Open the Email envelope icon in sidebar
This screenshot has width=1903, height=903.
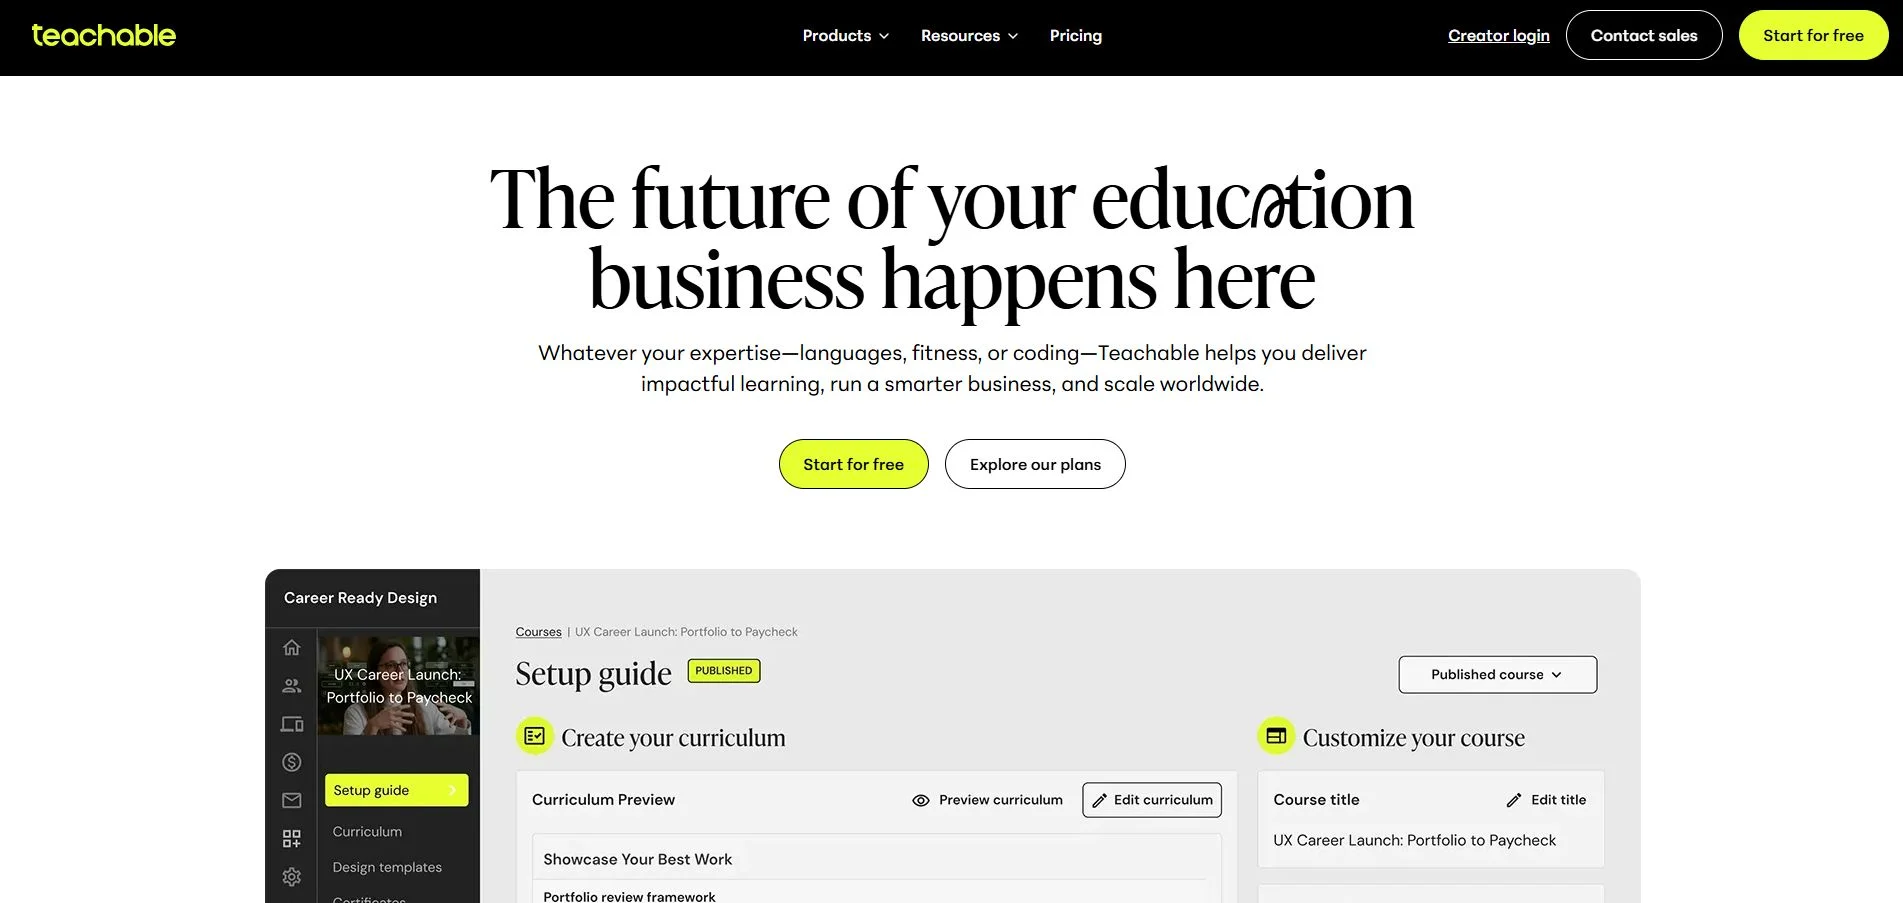291,800
